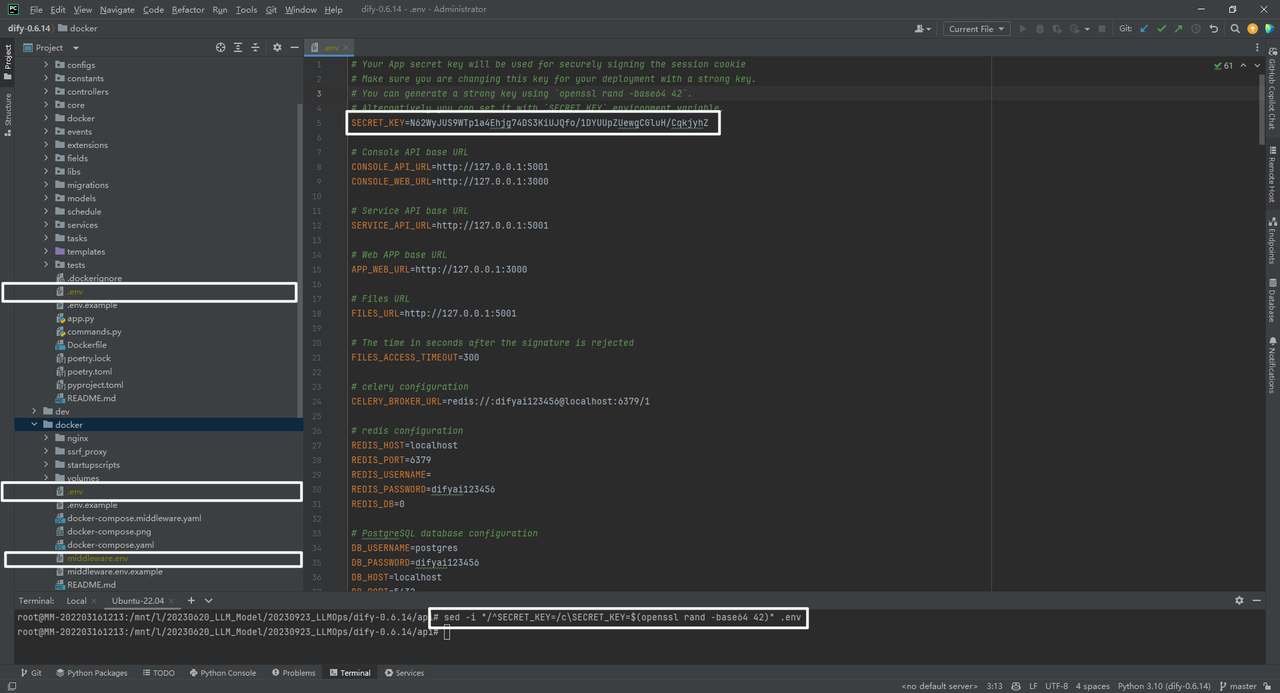This screenshot has width=1280, height=693.
Task: Open the Services tool window
Action: coord(404,672)
